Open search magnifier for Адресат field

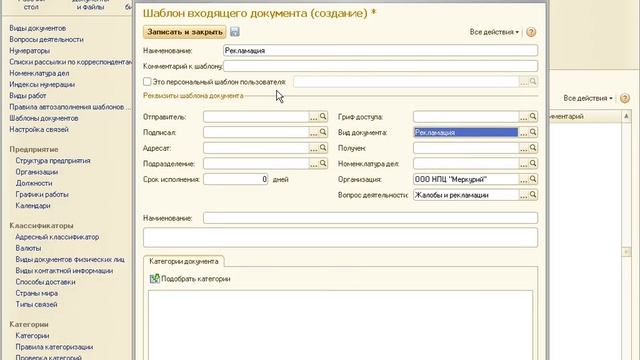tap(323, 148)
